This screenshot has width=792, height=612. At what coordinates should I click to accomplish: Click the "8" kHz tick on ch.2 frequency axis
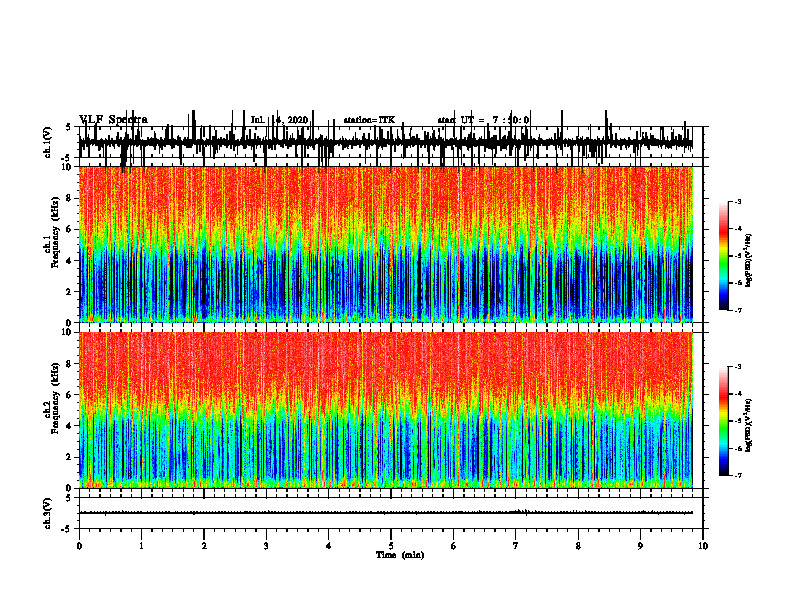70,364
